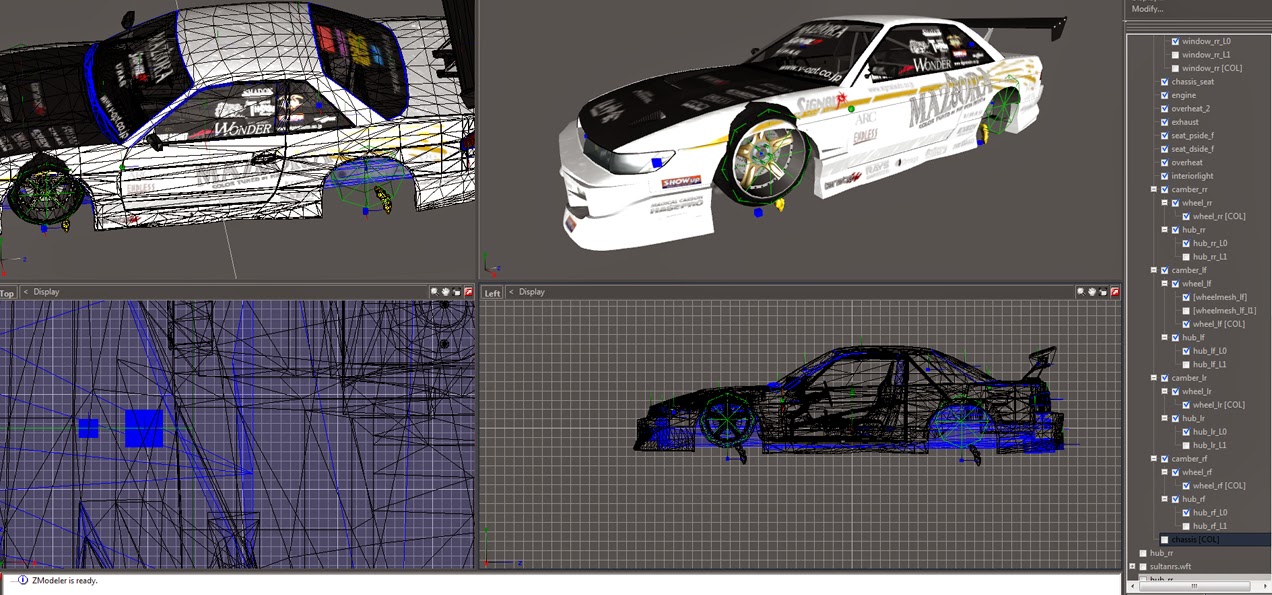Select the wheel_lf [COL] tree row
The image size is (1272, 595).
1218,324
